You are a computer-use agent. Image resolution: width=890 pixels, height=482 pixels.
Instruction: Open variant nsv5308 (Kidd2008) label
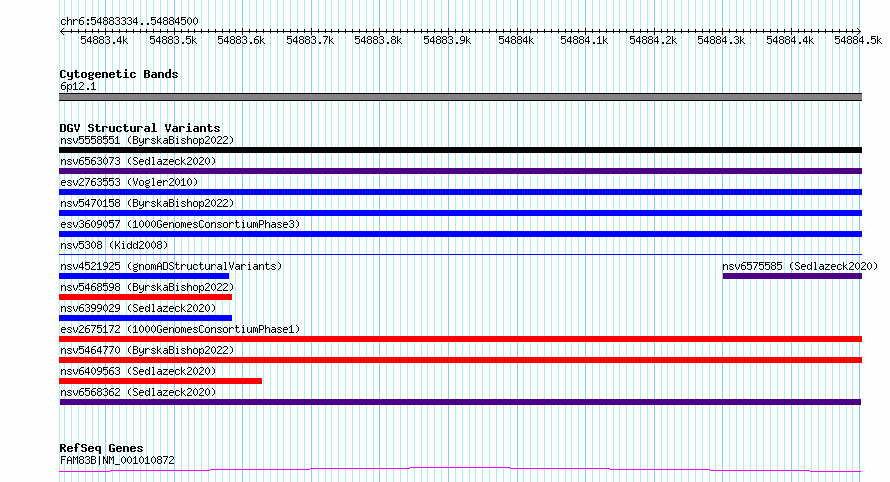click(114, 245)
